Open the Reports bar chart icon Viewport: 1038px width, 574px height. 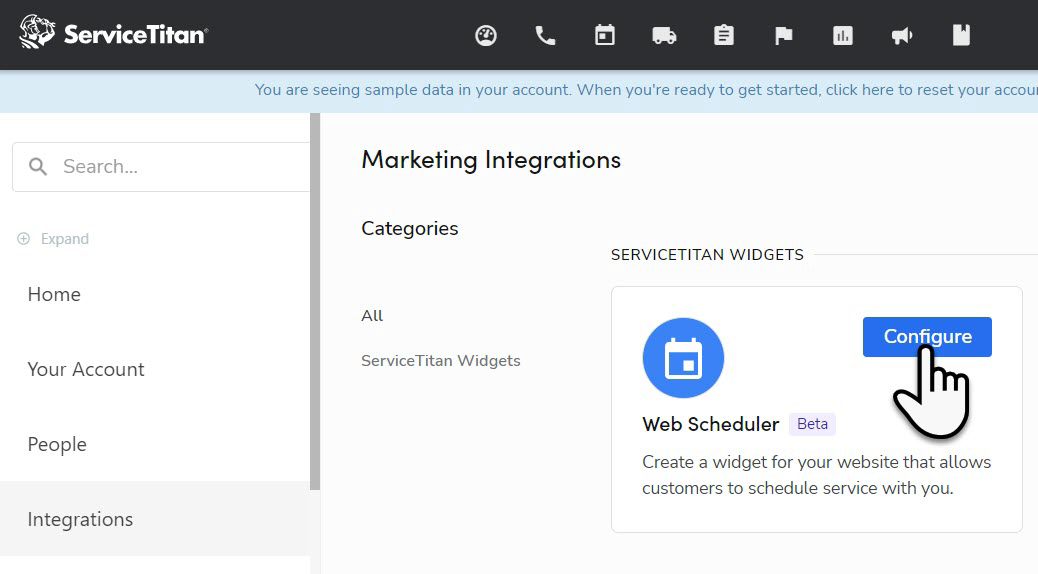tap(843, 36)
